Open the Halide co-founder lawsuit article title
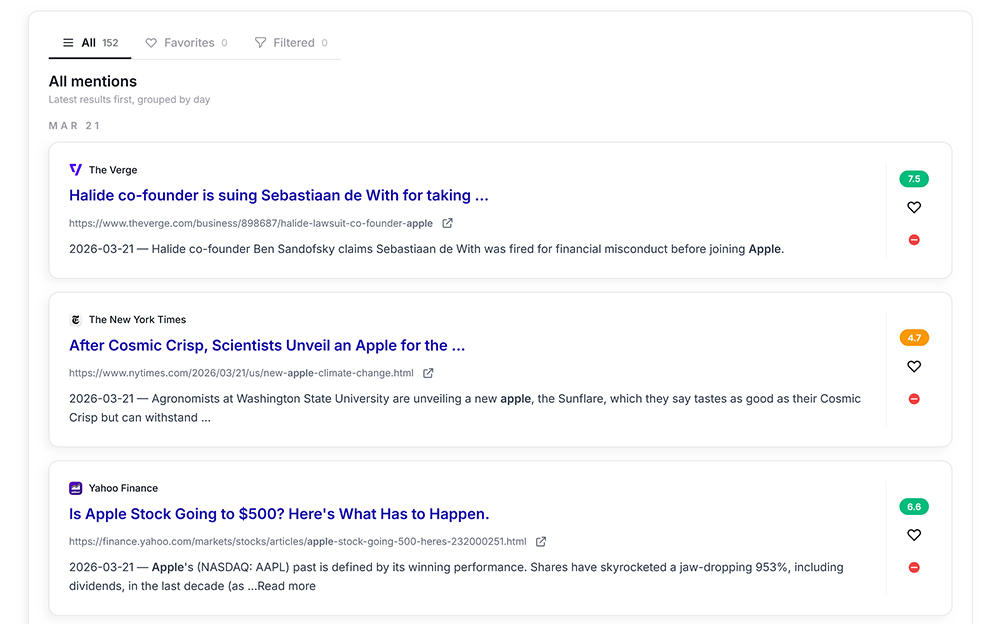This screenshot has width=1000, height=624. pos(279,195)
